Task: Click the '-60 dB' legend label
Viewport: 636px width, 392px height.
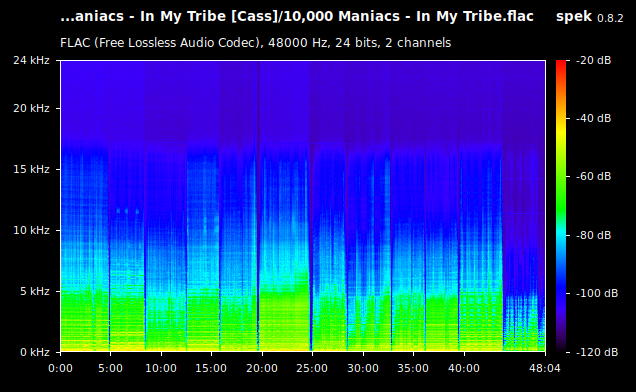Action: [593, 176]
